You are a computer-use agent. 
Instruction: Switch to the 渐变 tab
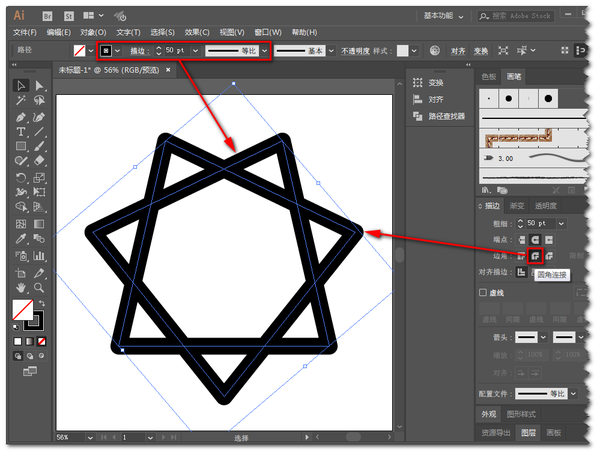[x=517, y=206]
